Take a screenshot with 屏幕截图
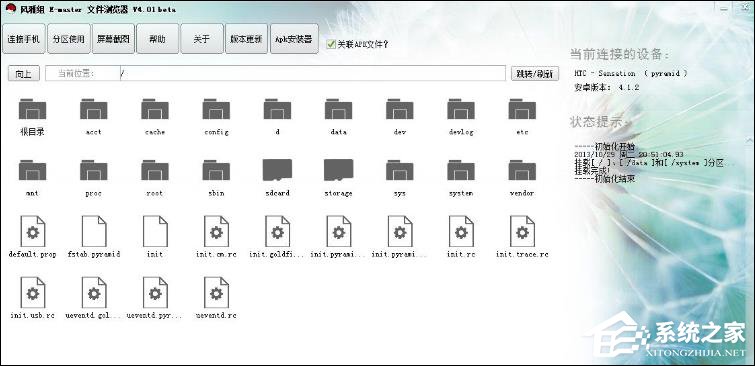This screenshot has width=755, height=366. 113,39
